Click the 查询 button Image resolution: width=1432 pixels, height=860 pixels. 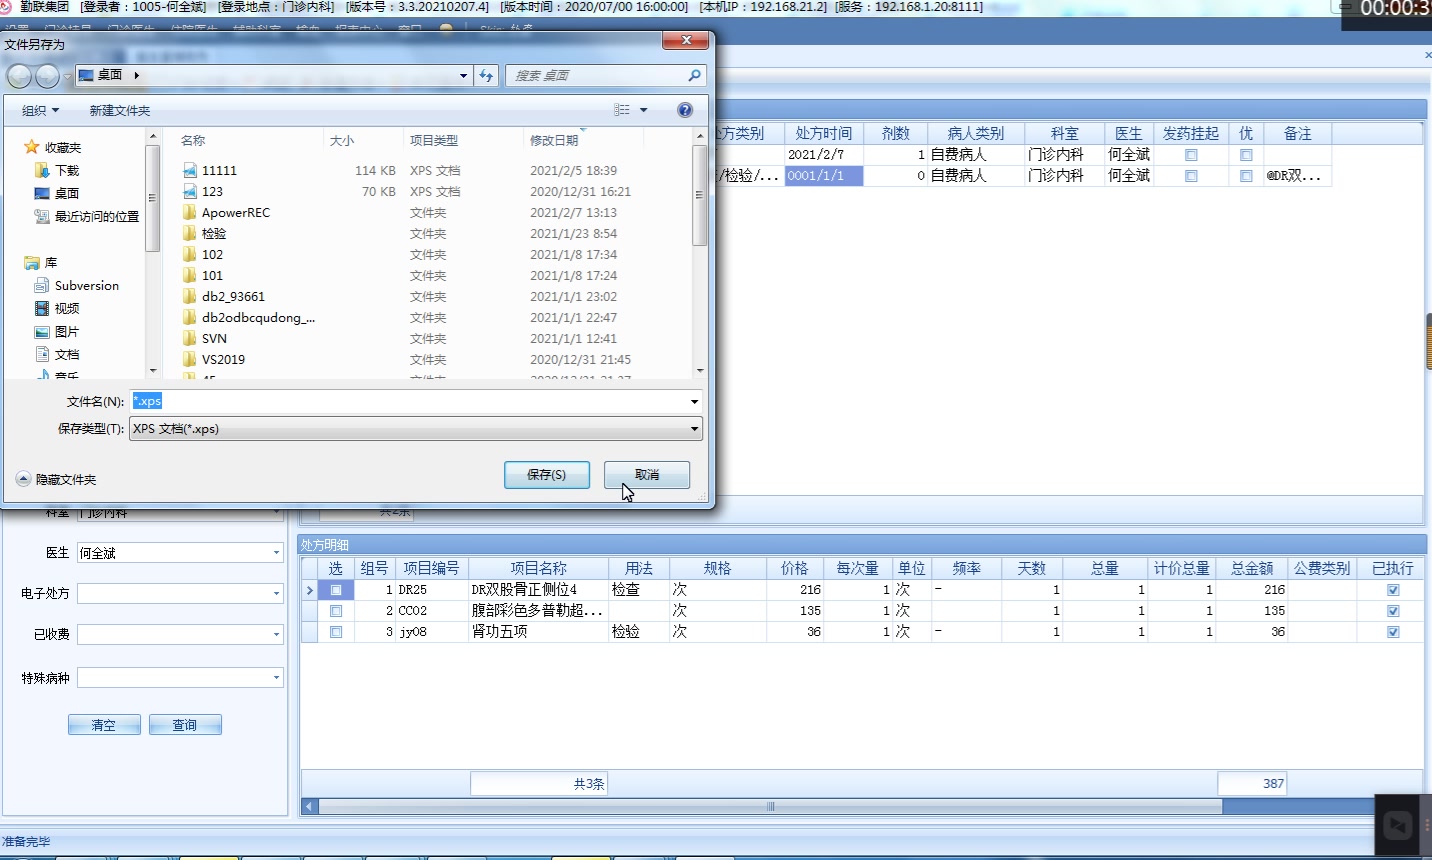185,725
